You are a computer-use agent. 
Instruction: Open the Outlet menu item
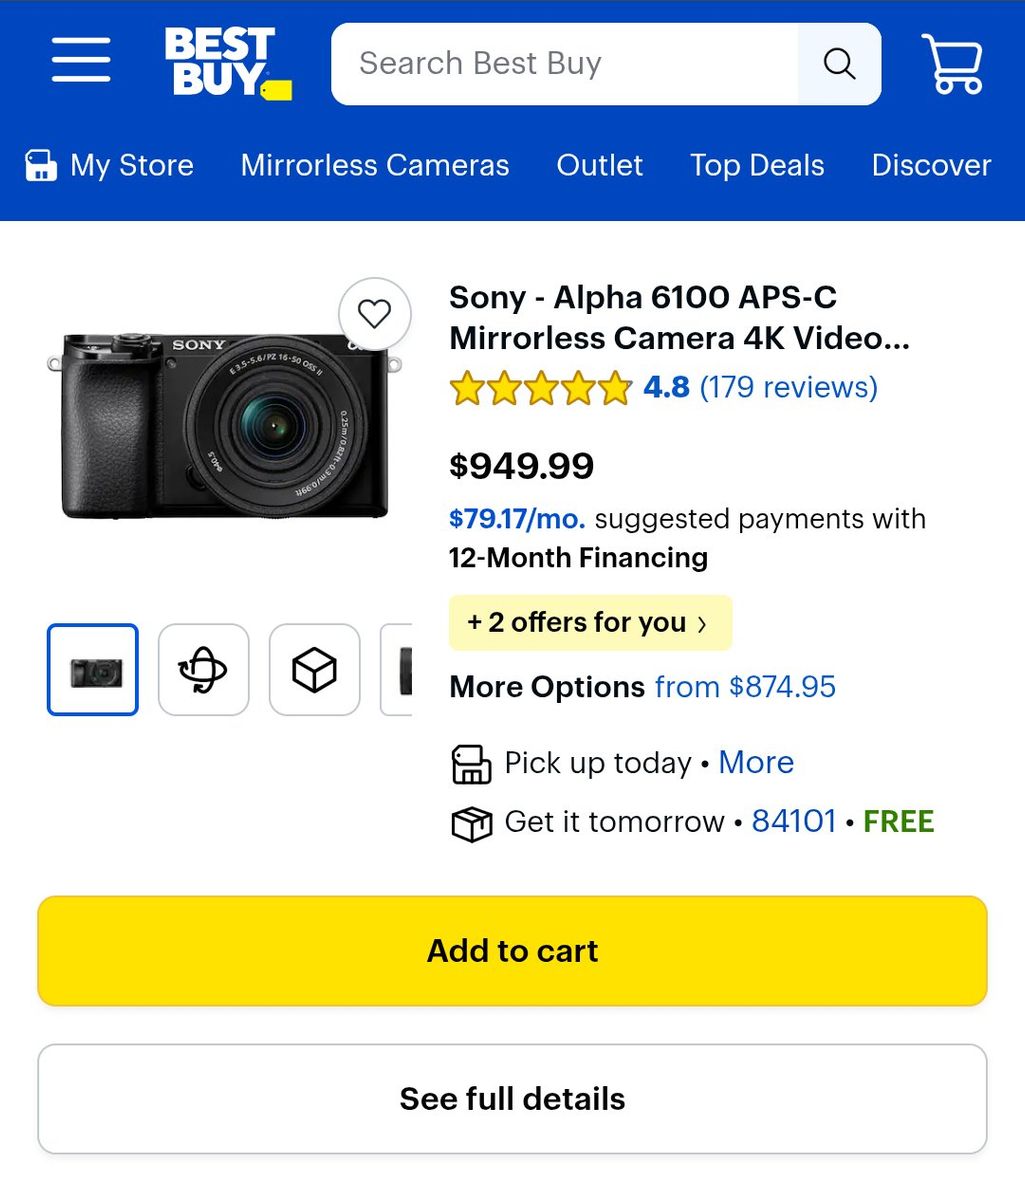(600, 166)
